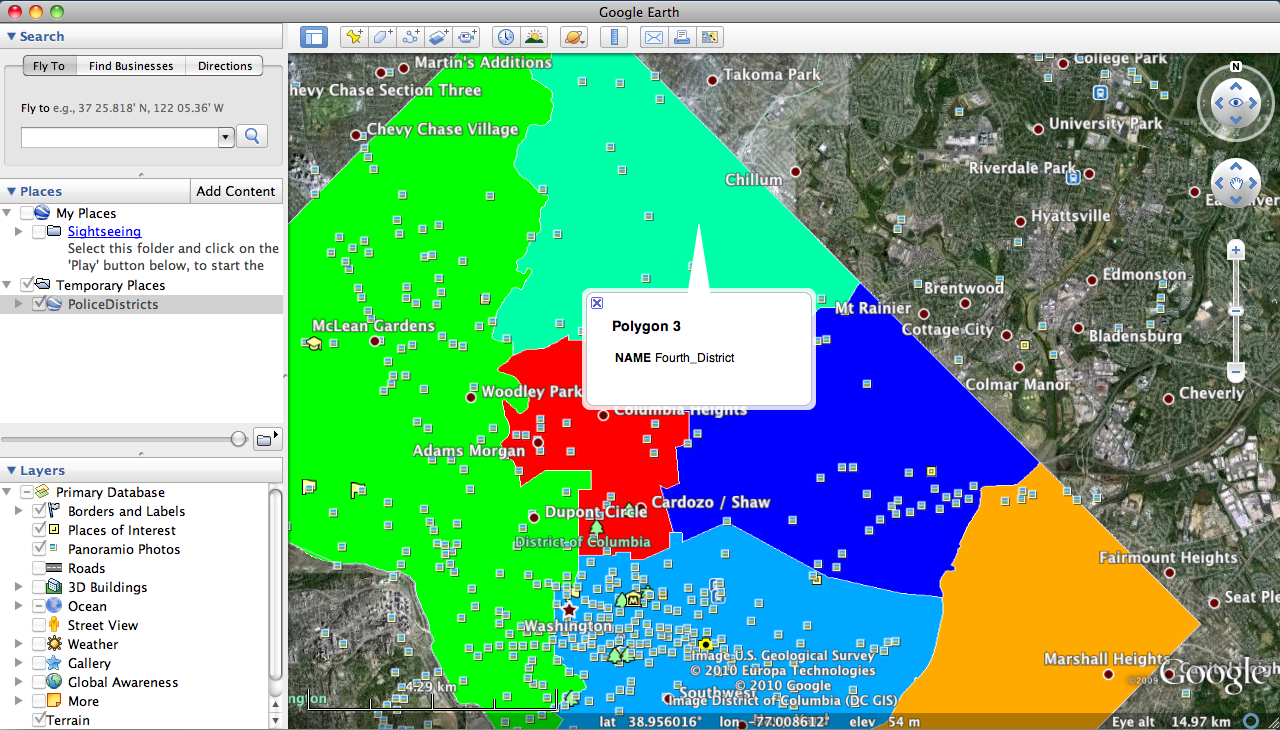The image size is (1280, 730).
Task: Toggle the sunlight across landscape icon
Action: click(534, 37)
